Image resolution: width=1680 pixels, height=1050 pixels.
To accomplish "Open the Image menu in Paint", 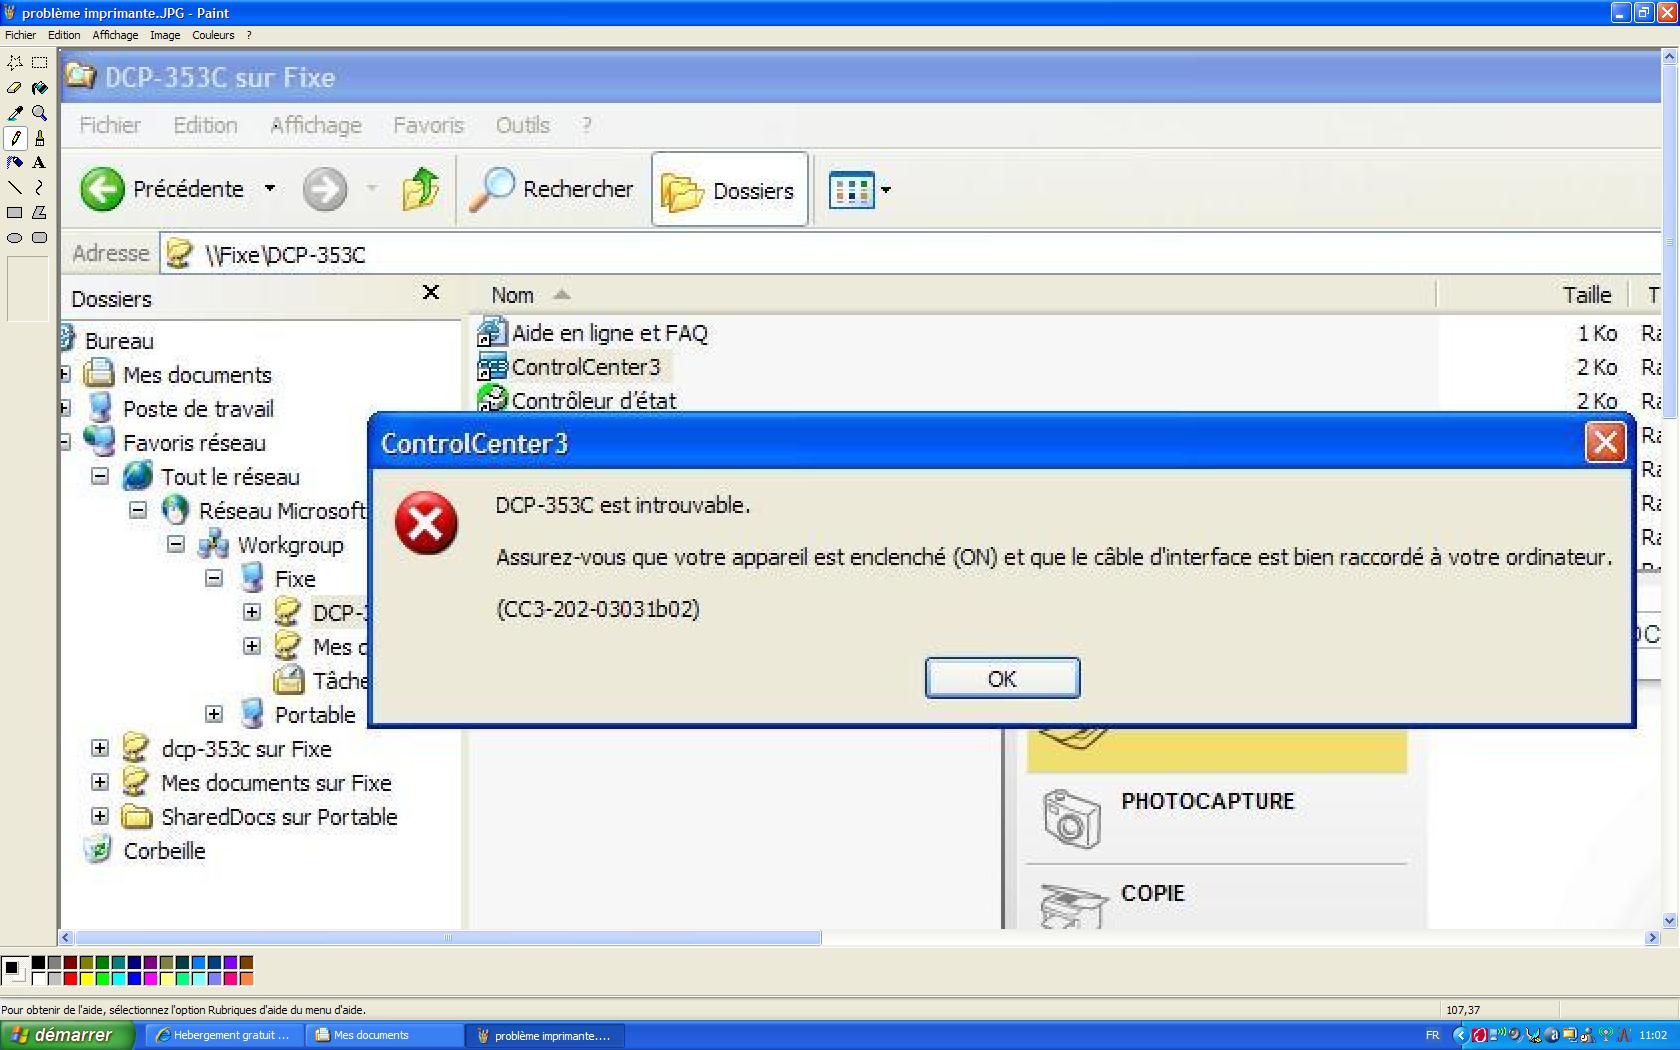I will [x=165, y=35].
